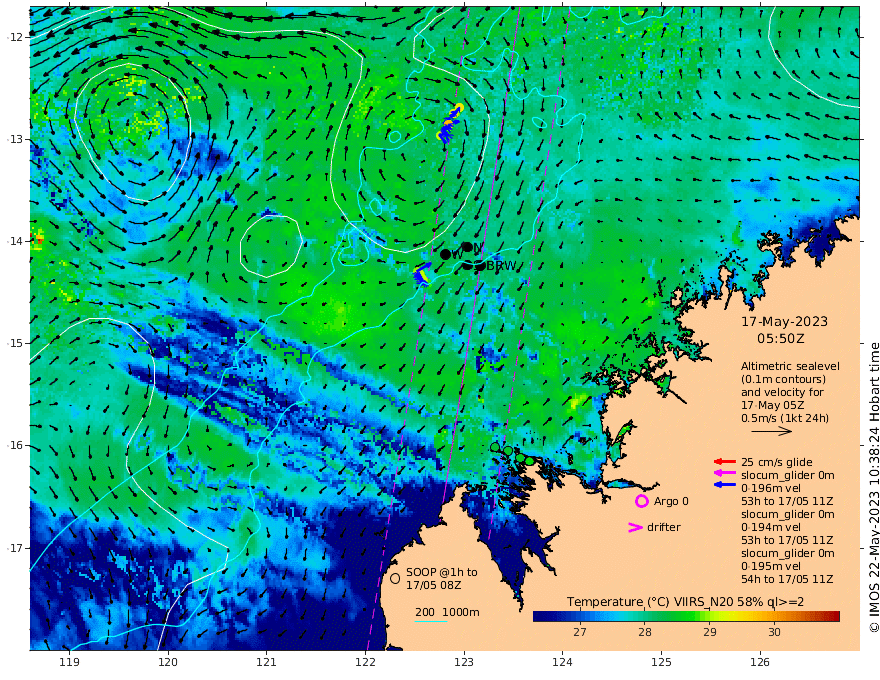Click latitude tick label -17

click(x=15, y=548)
